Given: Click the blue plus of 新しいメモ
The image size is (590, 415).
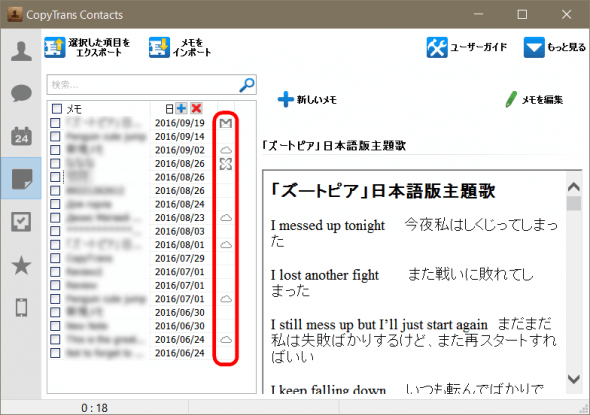Looking at the screenshot, I should 286,100.
